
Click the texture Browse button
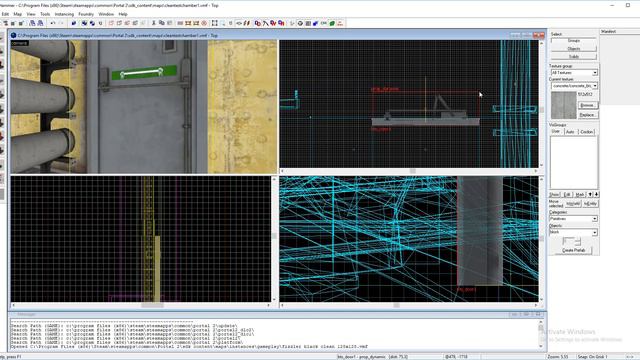tap(587, 105)
